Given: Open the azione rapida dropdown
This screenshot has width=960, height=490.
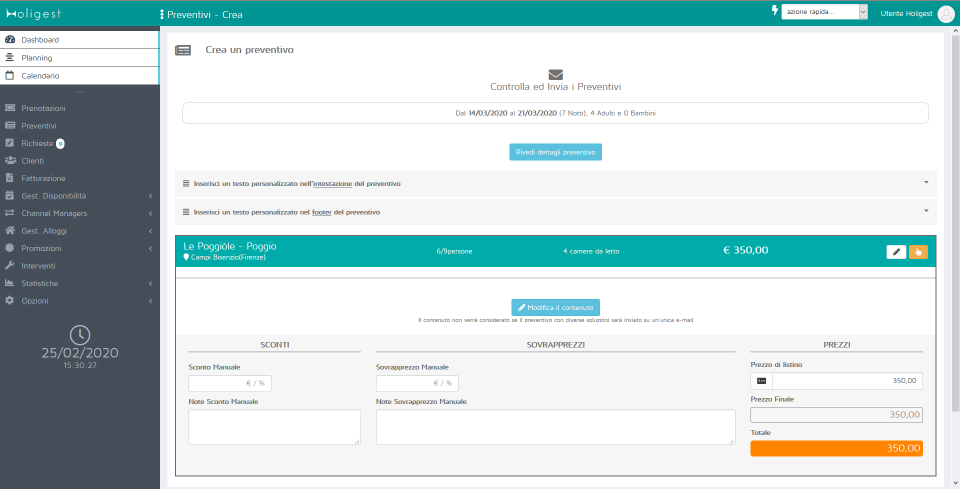Looking at the screenshot, I should point(825,12).
